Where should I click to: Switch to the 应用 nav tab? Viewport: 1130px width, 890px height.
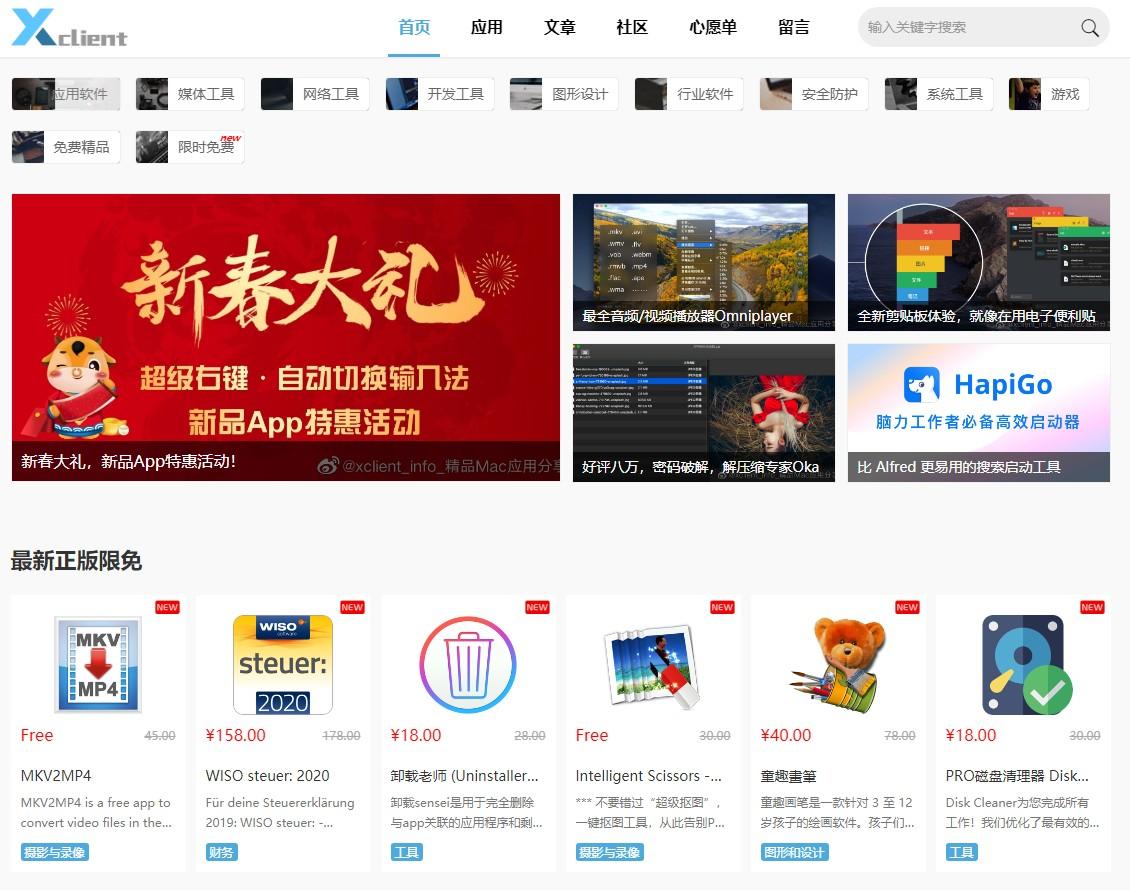point(486,28)
